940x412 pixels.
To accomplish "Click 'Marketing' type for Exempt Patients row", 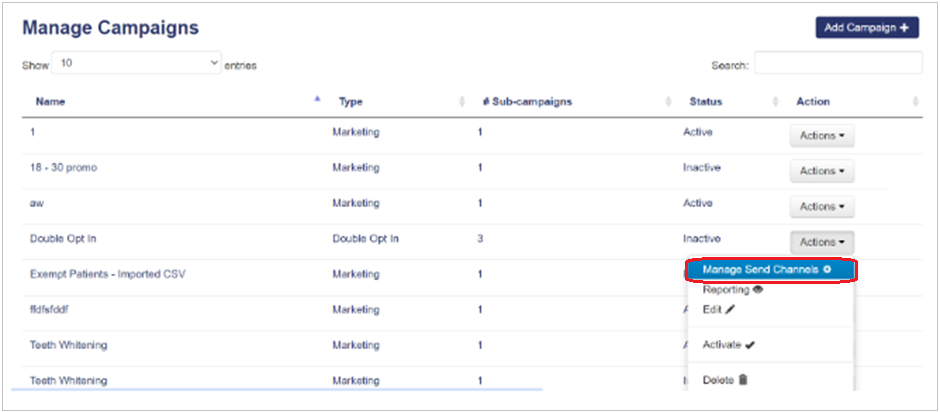I will (x=356, y=275).
